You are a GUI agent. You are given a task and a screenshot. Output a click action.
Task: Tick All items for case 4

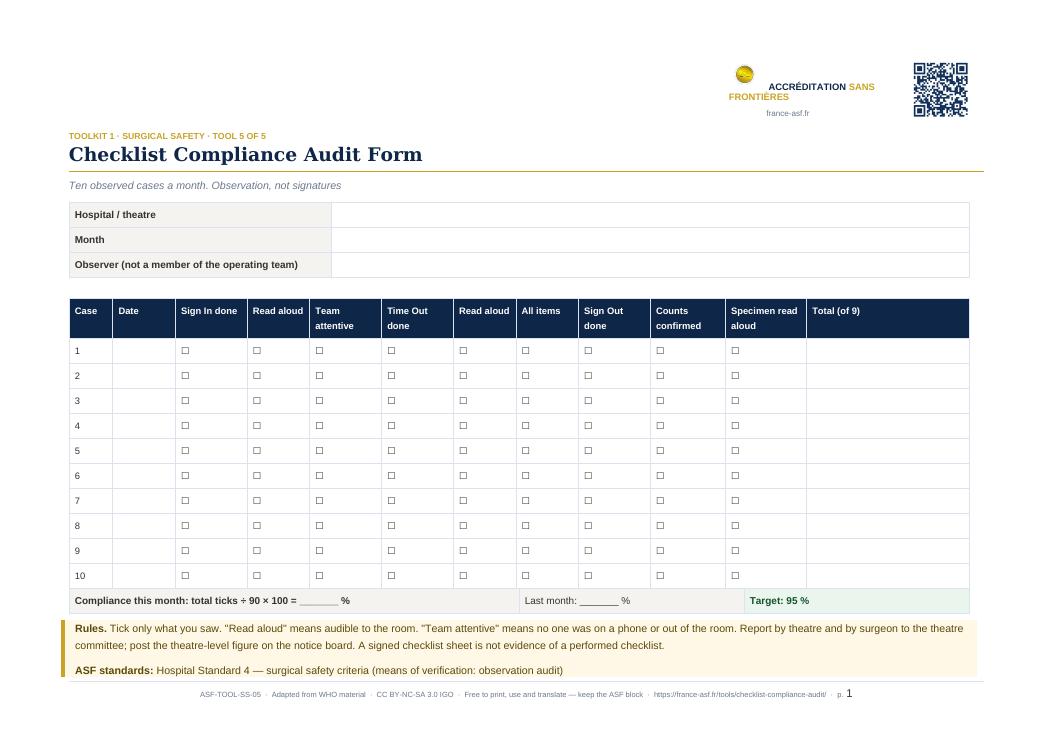[526, 425]
